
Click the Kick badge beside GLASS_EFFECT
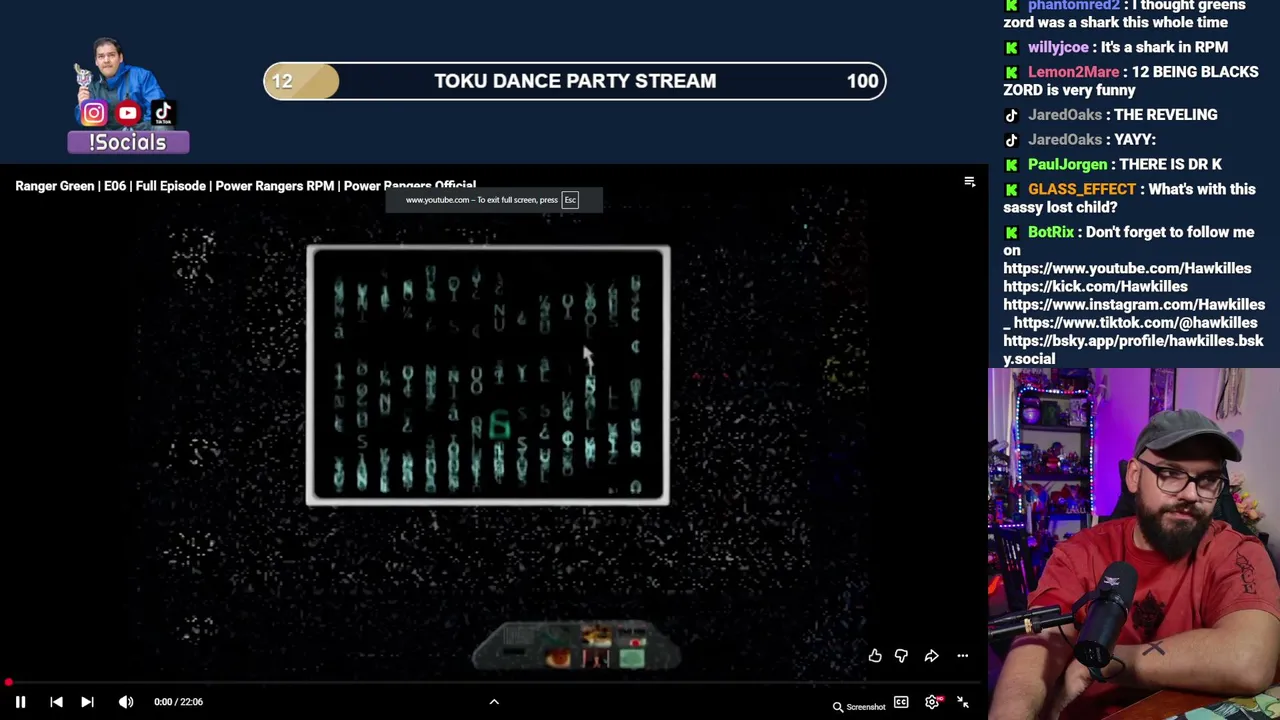click(1012, 189)
